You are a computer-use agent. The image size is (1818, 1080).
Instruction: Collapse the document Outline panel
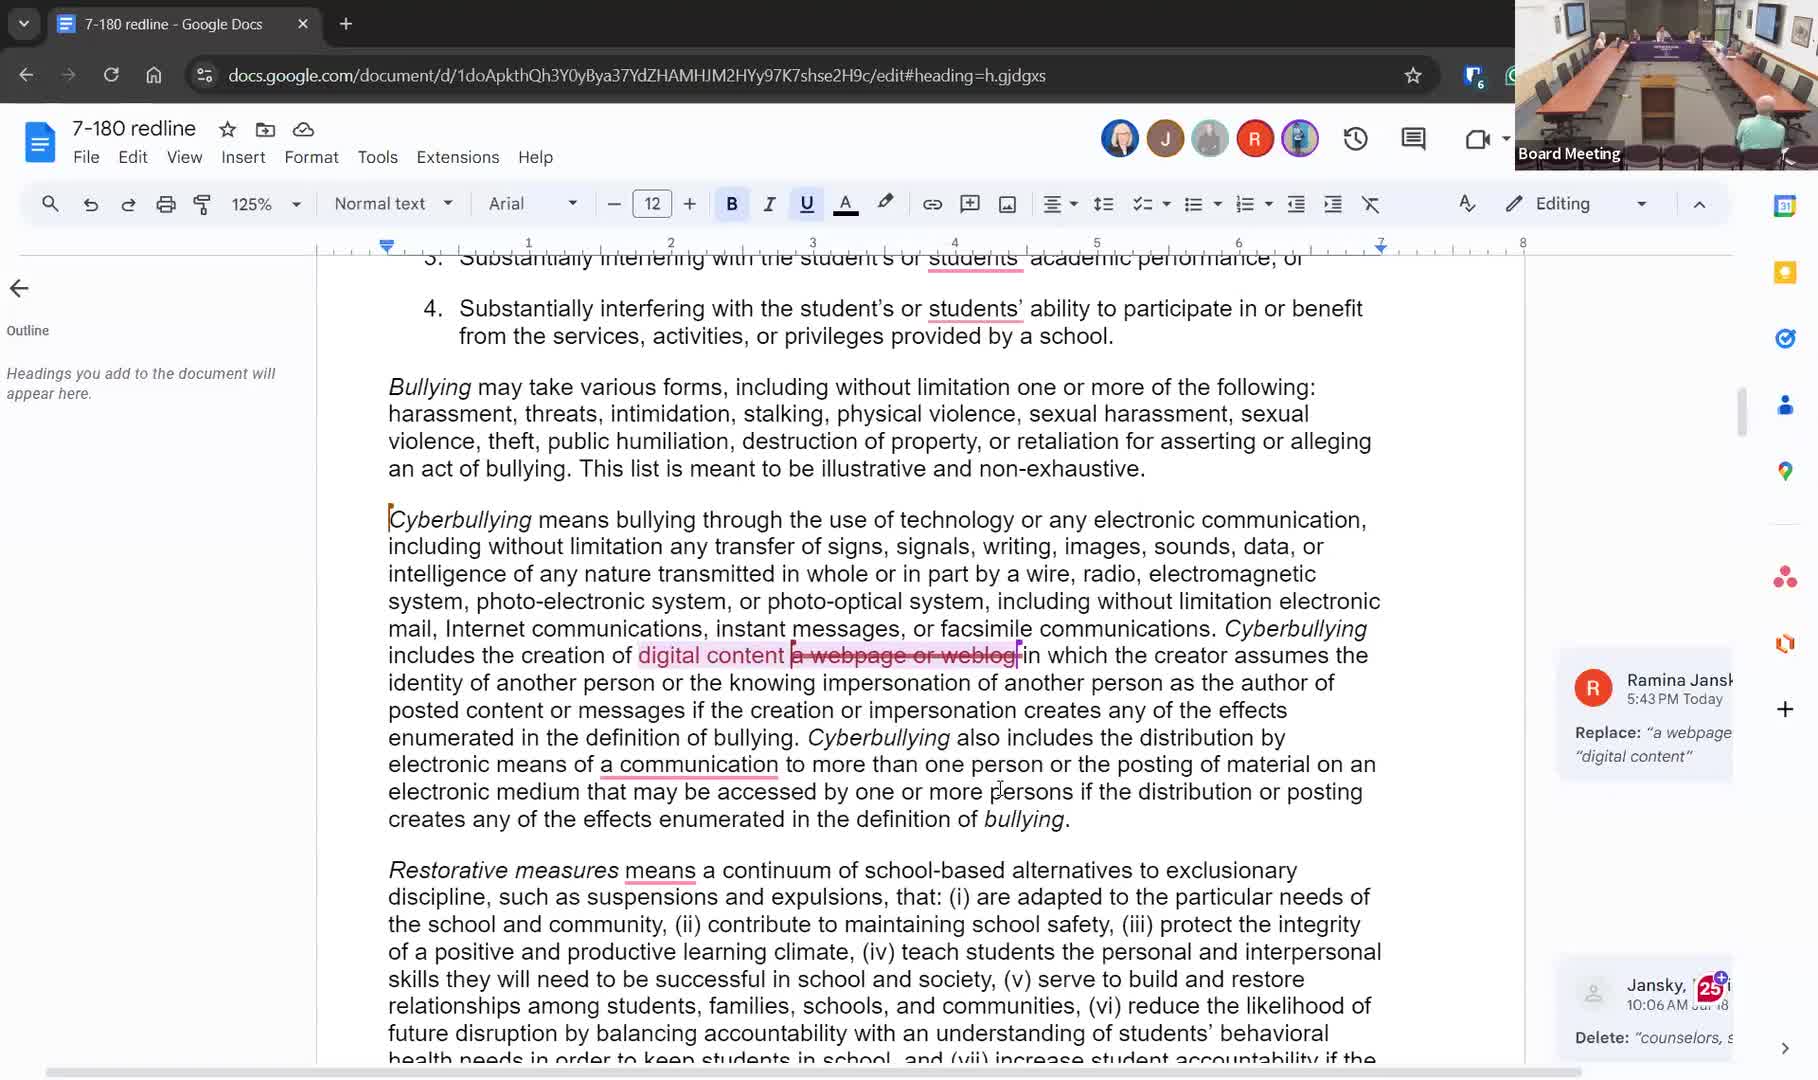tap(18, 289)
